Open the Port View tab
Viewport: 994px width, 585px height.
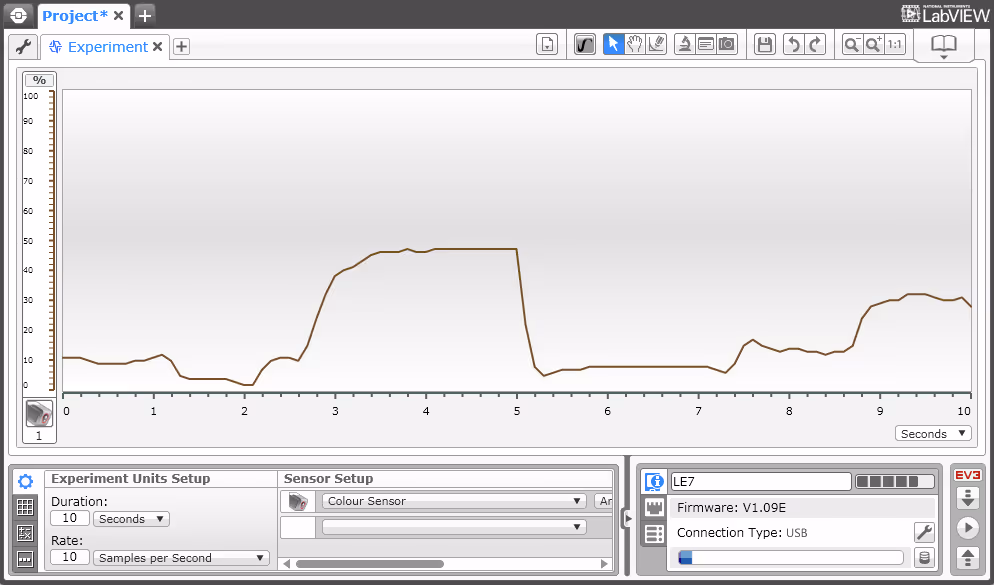coord(654,507)
